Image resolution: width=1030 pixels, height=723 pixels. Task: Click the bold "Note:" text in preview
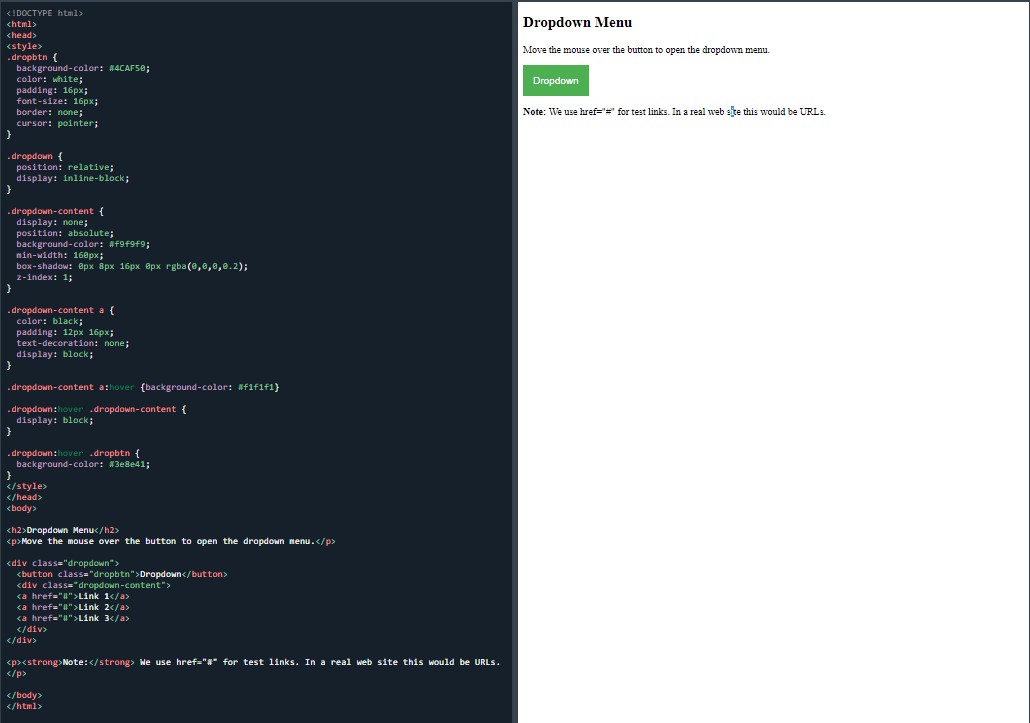tap(534, 112)
